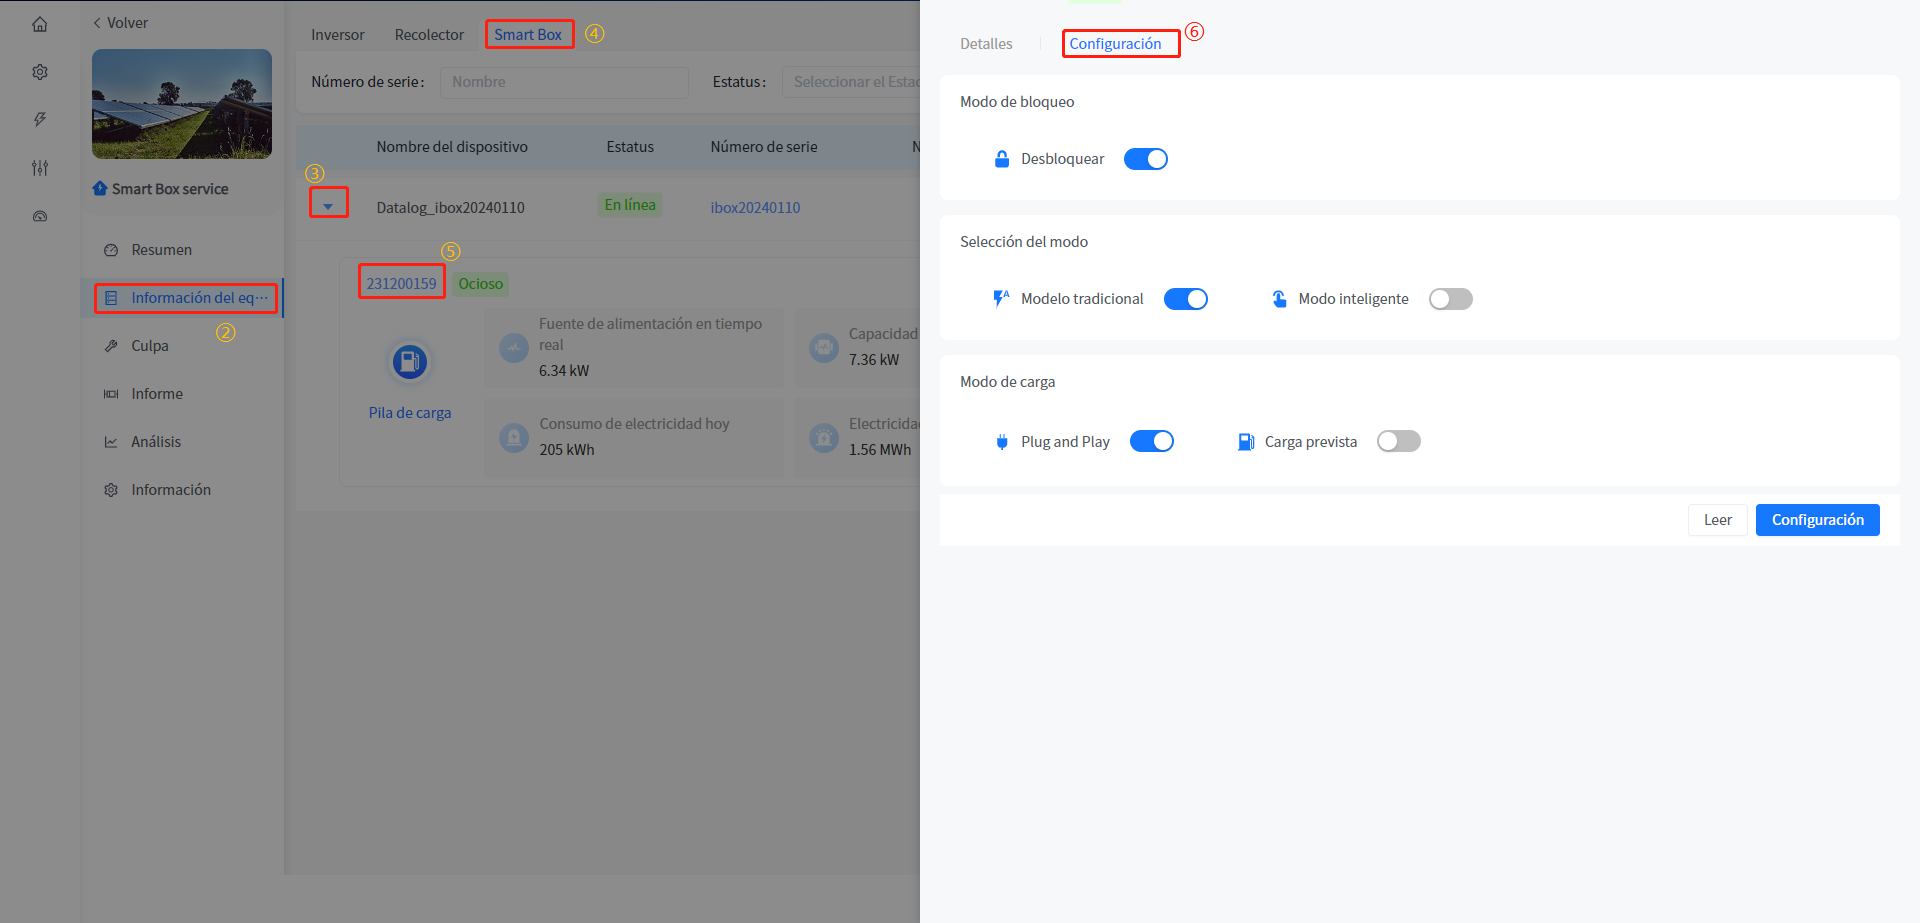The height and width of the screenshot is (923, 1920).
Task: Disable the Modelo tradicional switch
Action: [x=1185, y=299]
